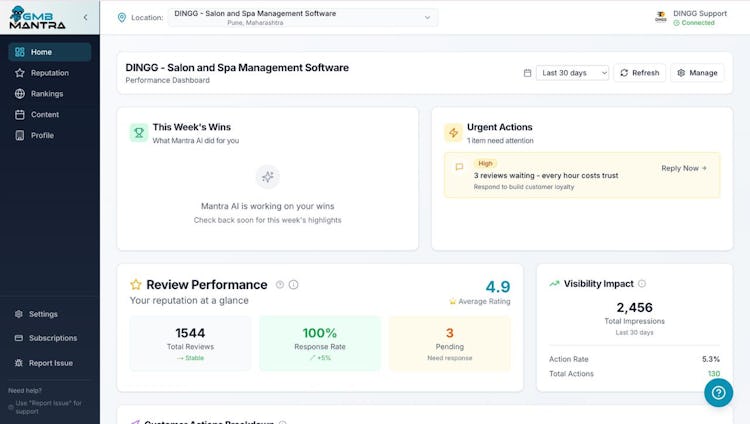
Task: Open the help chat bubble icon
Action: point(718,392)
